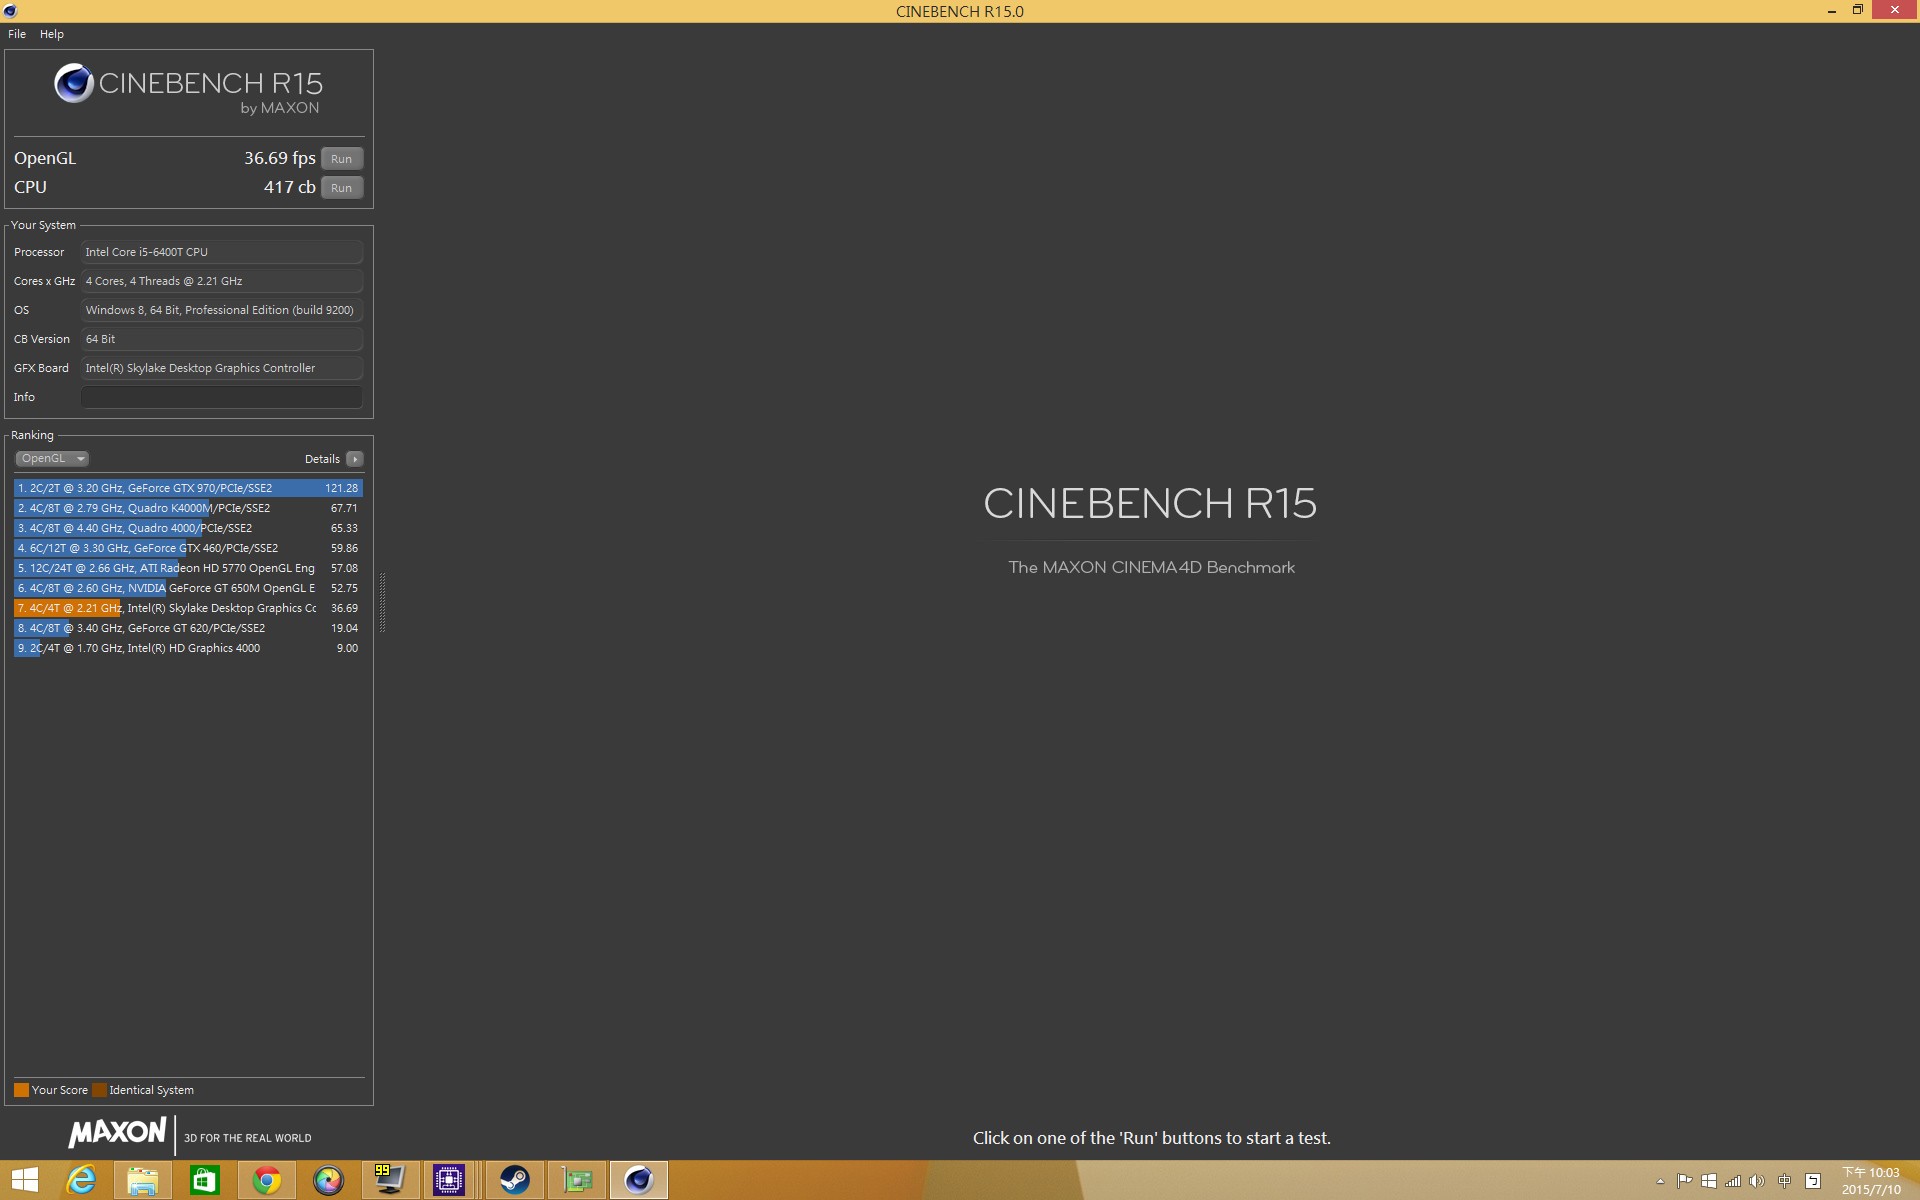The width and height of the screenshot is (1920, 1200).
Task: Show hidden system tray icons
Action: coord(1660,1182)
